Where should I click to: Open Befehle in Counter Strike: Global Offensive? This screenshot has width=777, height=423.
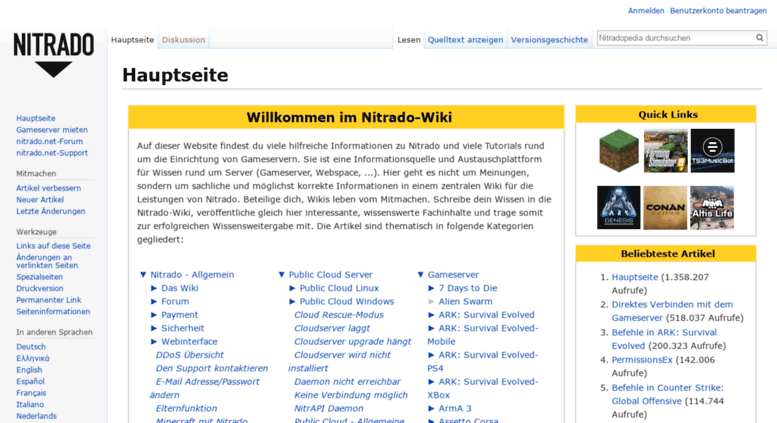[x=667, y=394]
